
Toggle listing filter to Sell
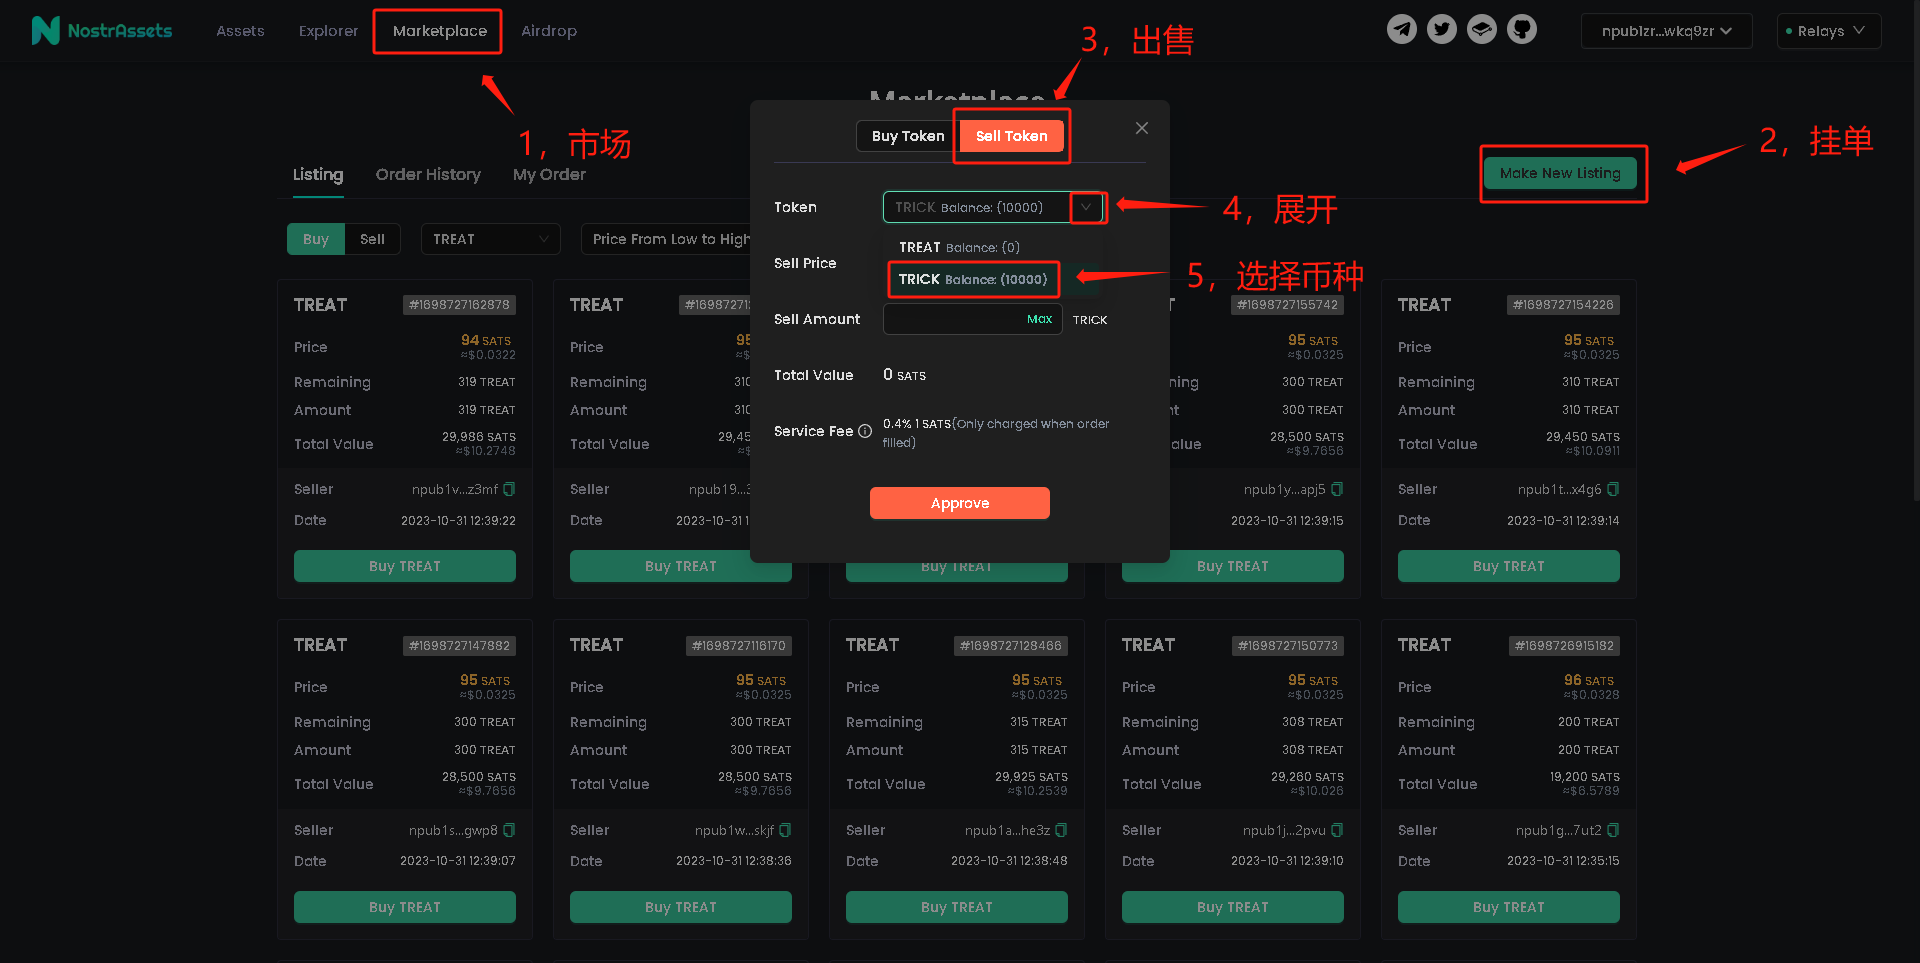point(372,239)
